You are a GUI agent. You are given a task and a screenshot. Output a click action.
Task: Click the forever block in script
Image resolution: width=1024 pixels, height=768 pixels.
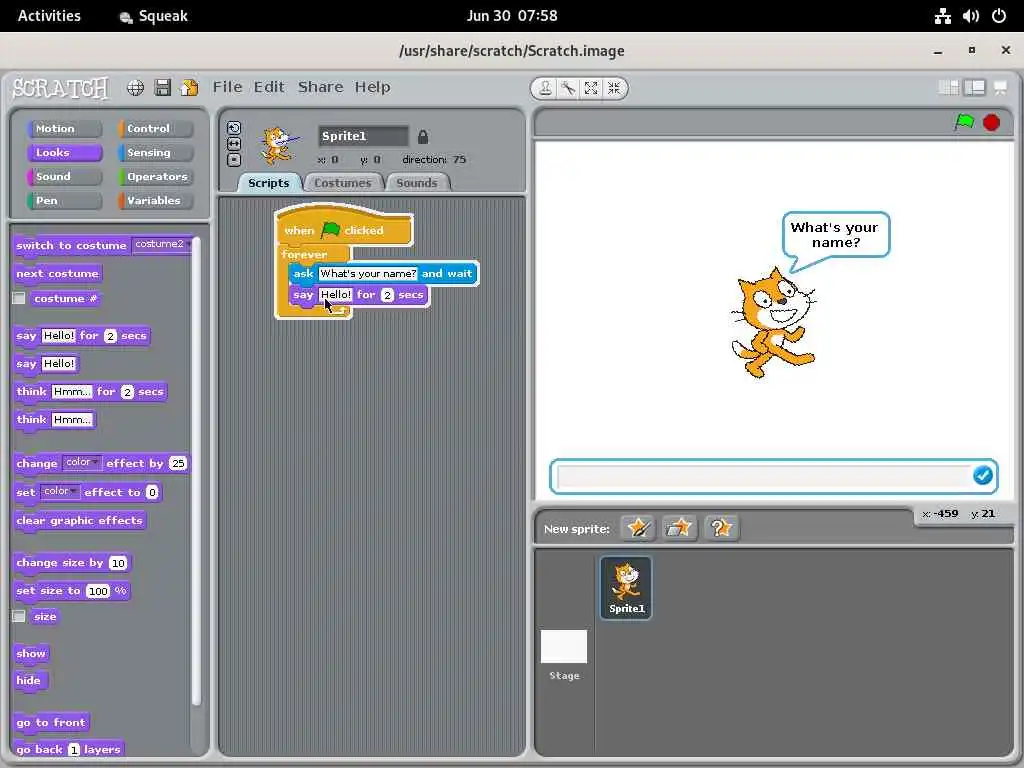pos(304,254)
